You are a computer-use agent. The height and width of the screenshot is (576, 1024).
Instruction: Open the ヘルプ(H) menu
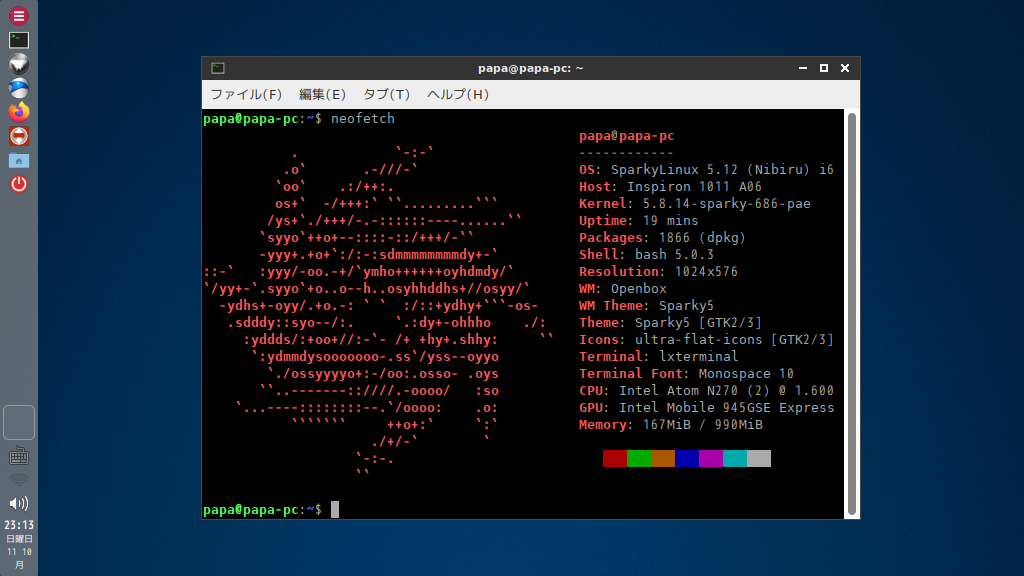click(x=458, y=95)
